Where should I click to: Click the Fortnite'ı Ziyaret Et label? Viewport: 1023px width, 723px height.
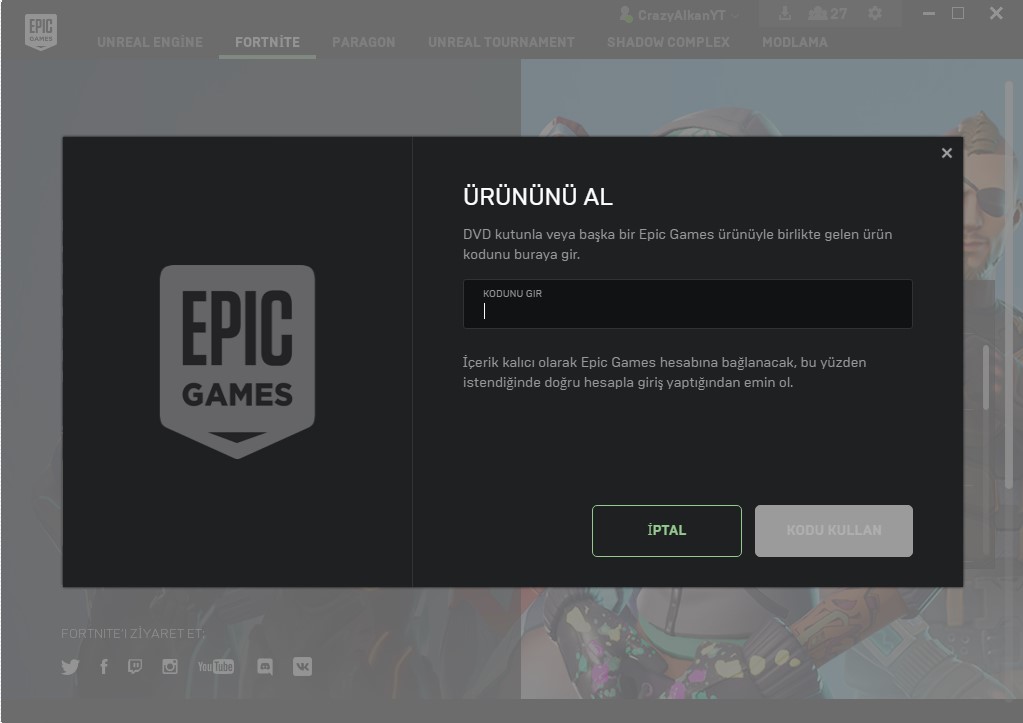pos(133,634)
